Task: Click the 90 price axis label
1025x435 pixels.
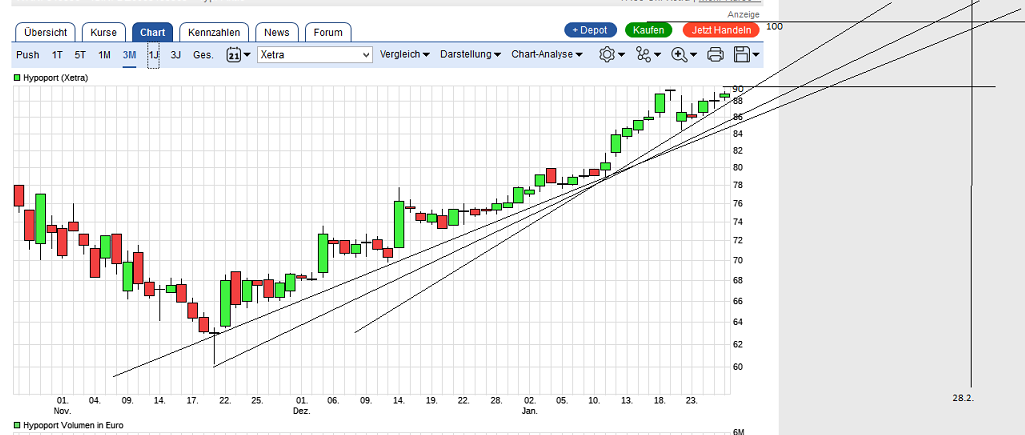Action: click(738, 88)
